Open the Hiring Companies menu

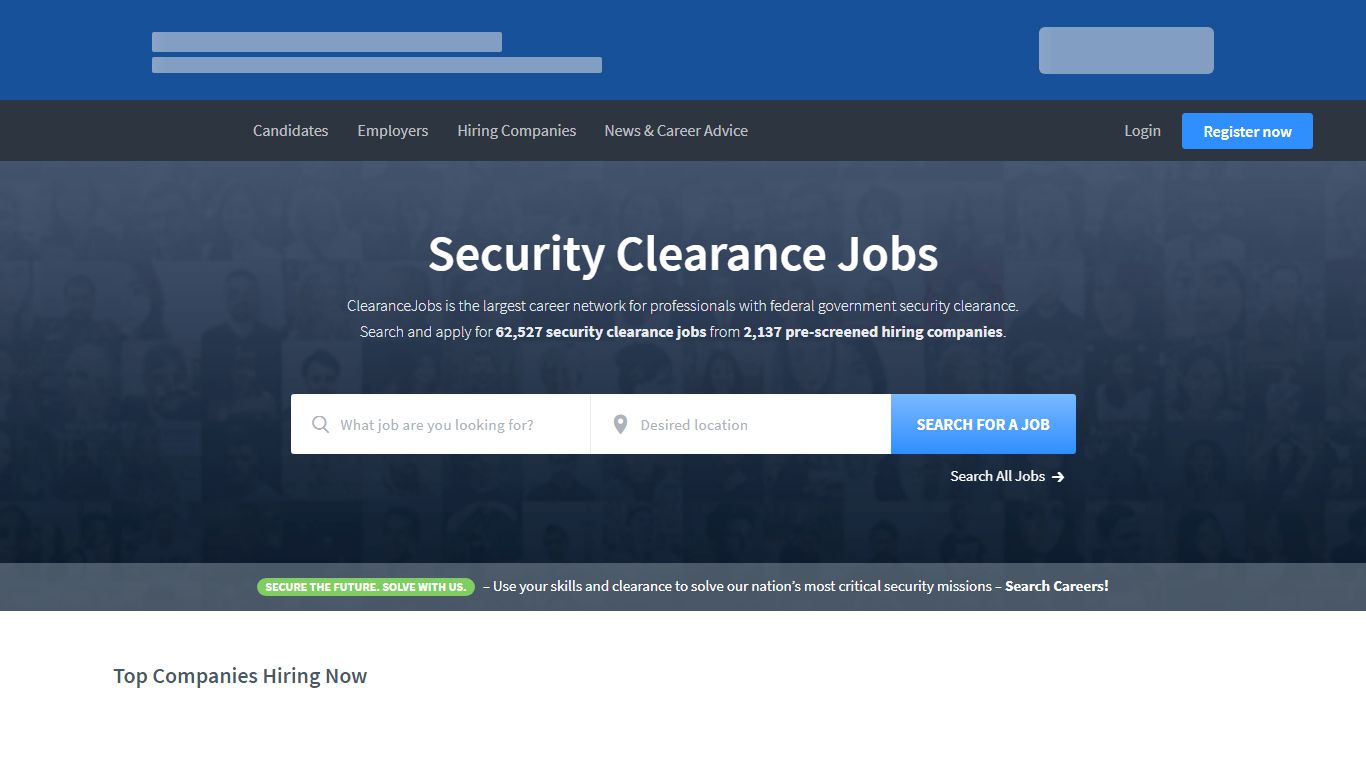[x=517, y=131]
